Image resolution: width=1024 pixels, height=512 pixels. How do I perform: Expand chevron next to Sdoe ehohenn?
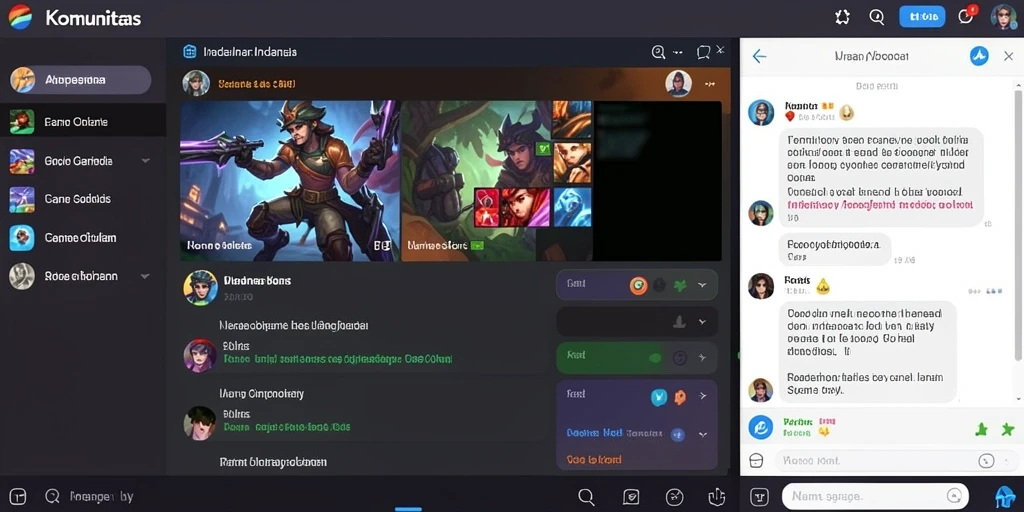point(146,276)
